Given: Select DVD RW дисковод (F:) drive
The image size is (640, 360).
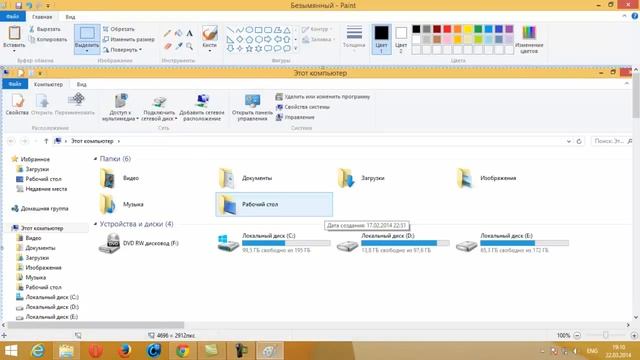Looking at the screenshot, I should (139, 243).
